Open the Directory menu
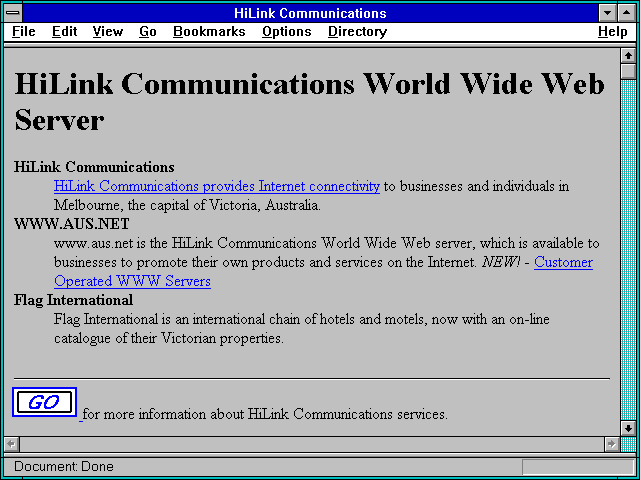640x480 pixels. pyautogui.click(x=358, y=32)
